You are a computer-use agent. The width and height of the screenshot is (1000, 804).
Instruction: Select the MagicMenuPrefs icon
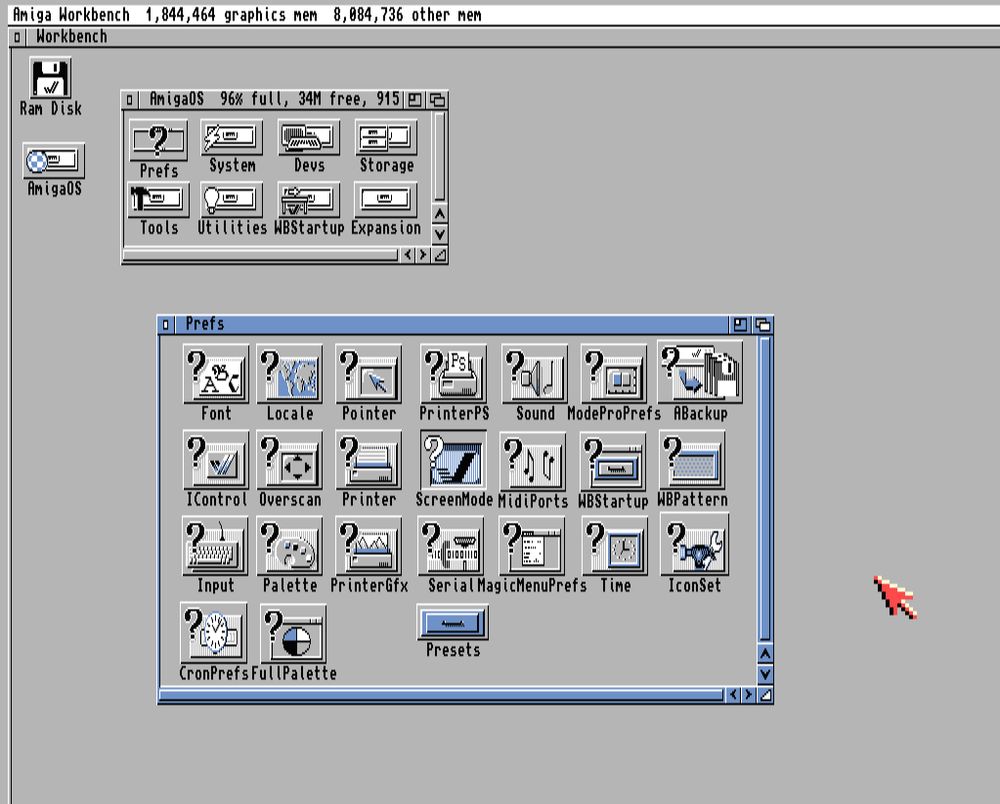click(x=532, y=546)
